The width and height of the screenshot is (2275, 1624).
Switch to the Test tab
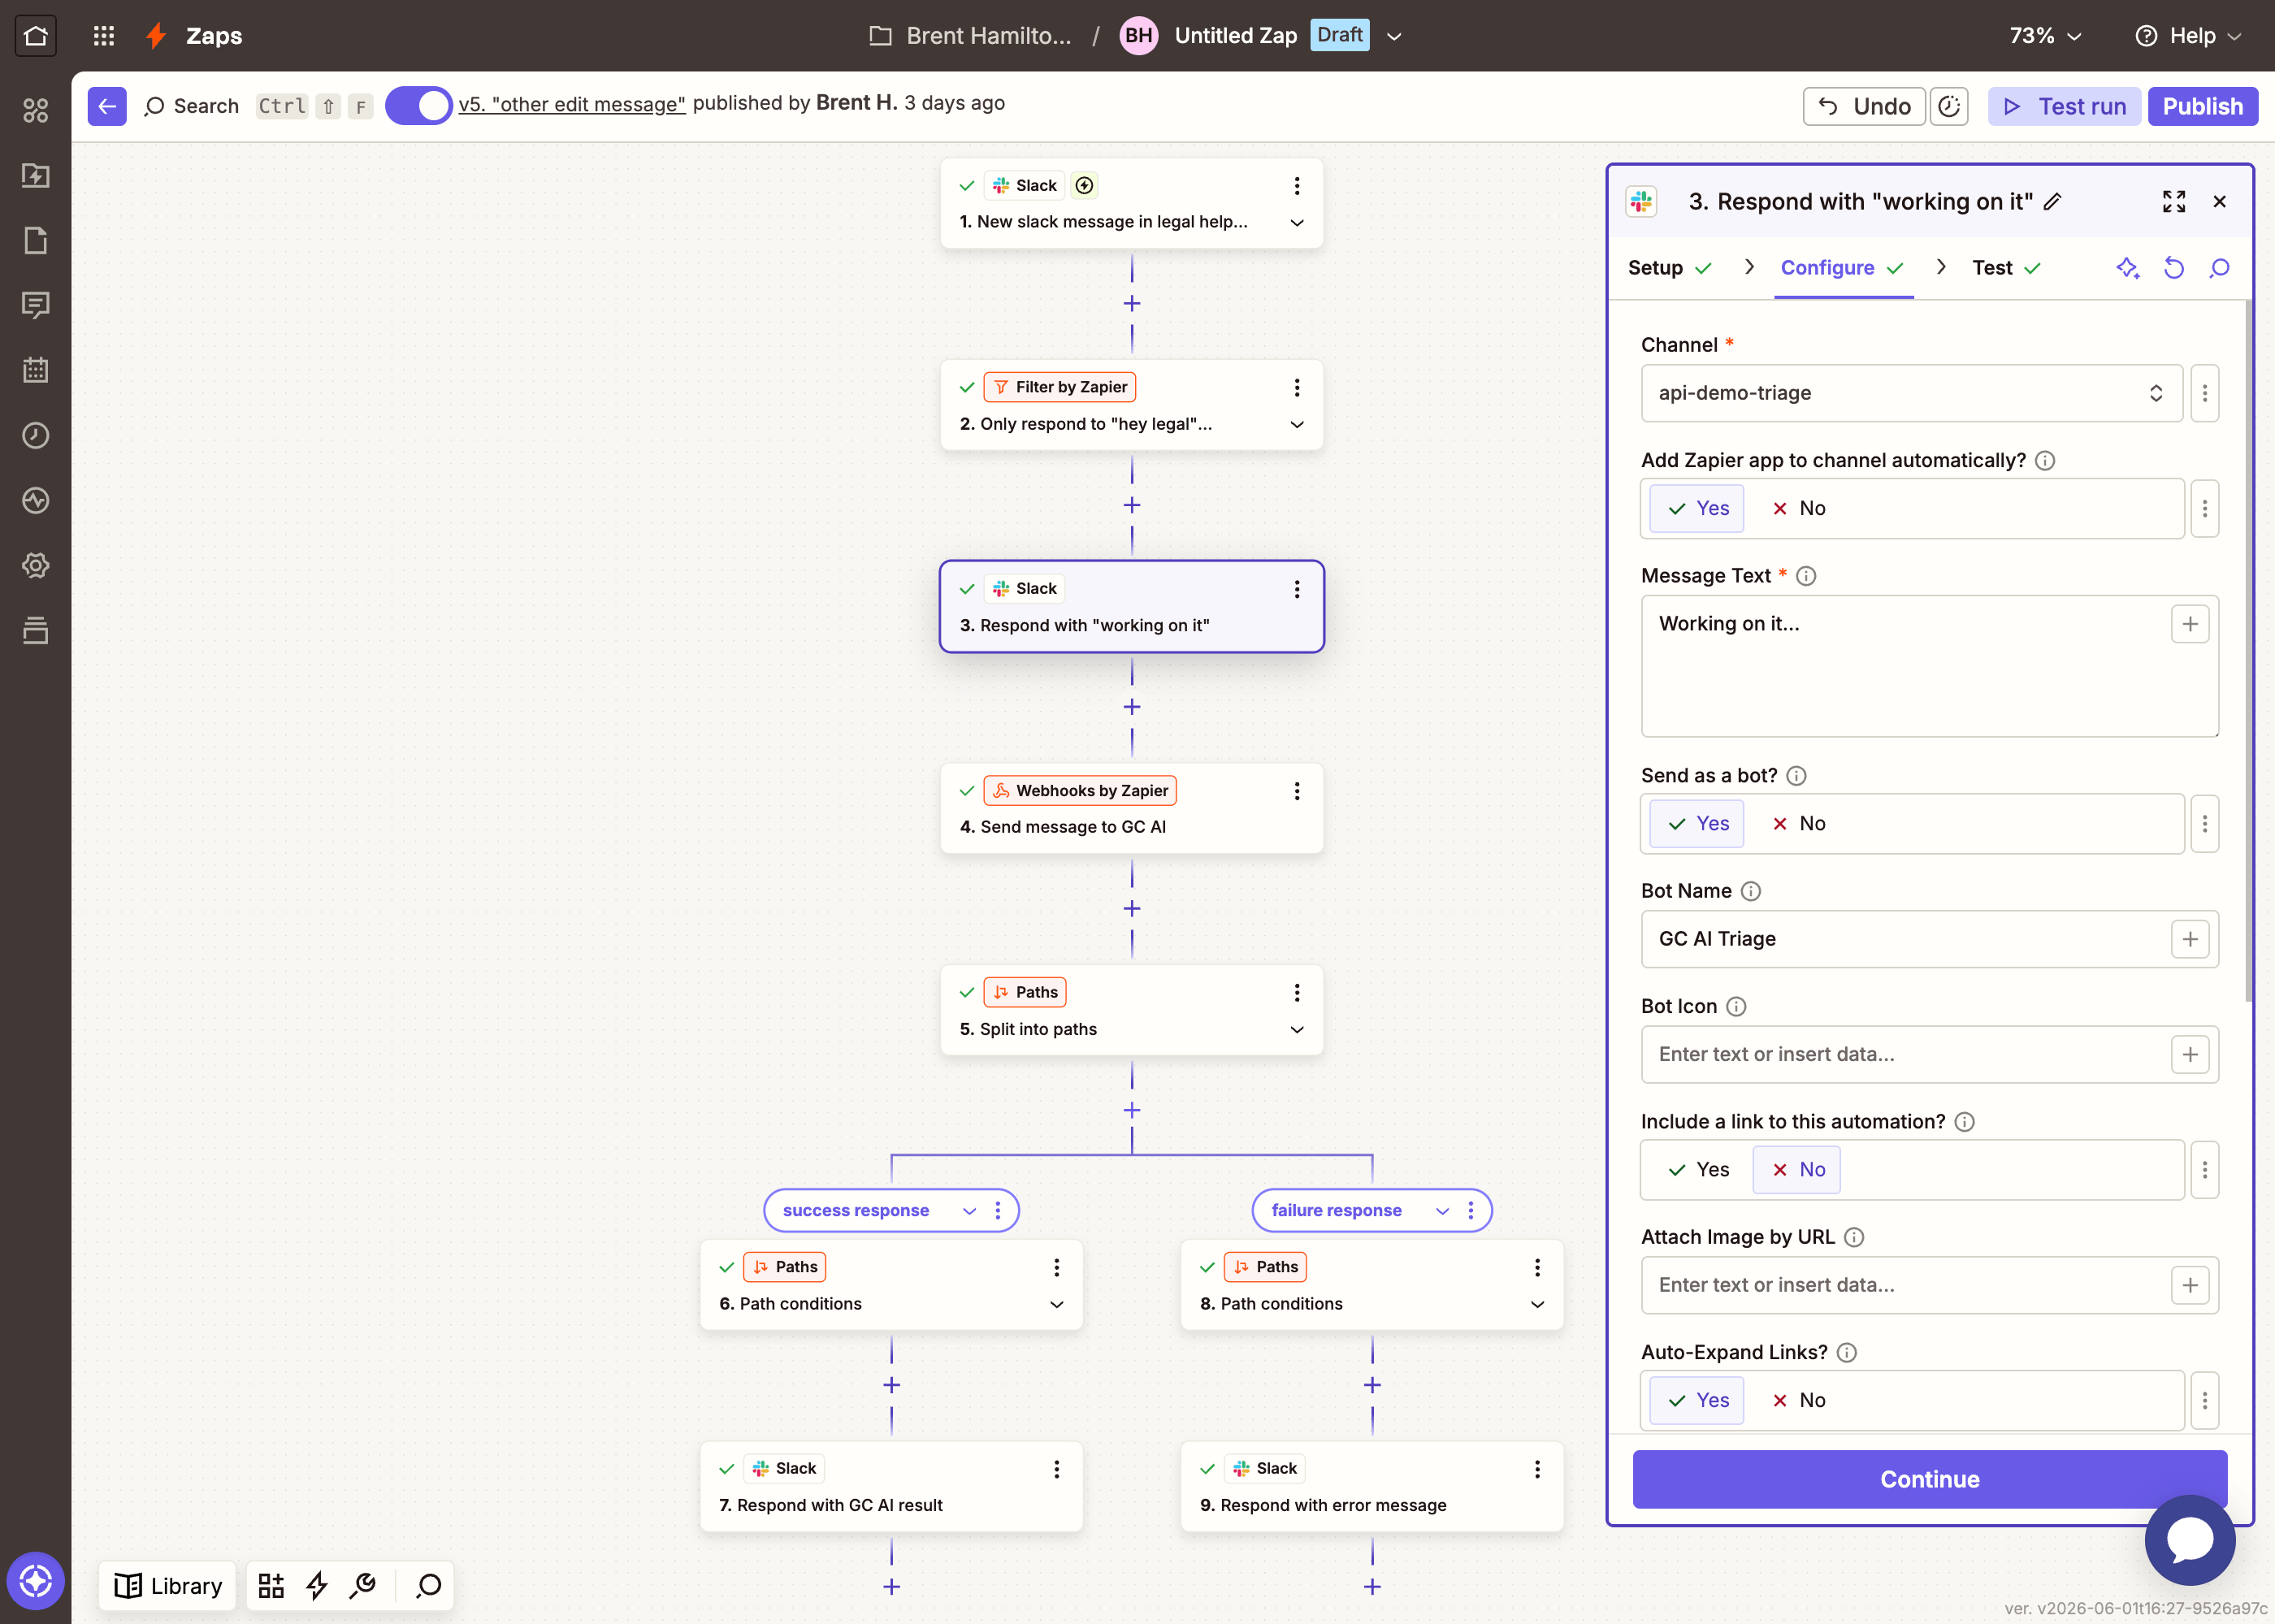(2006, 267)
